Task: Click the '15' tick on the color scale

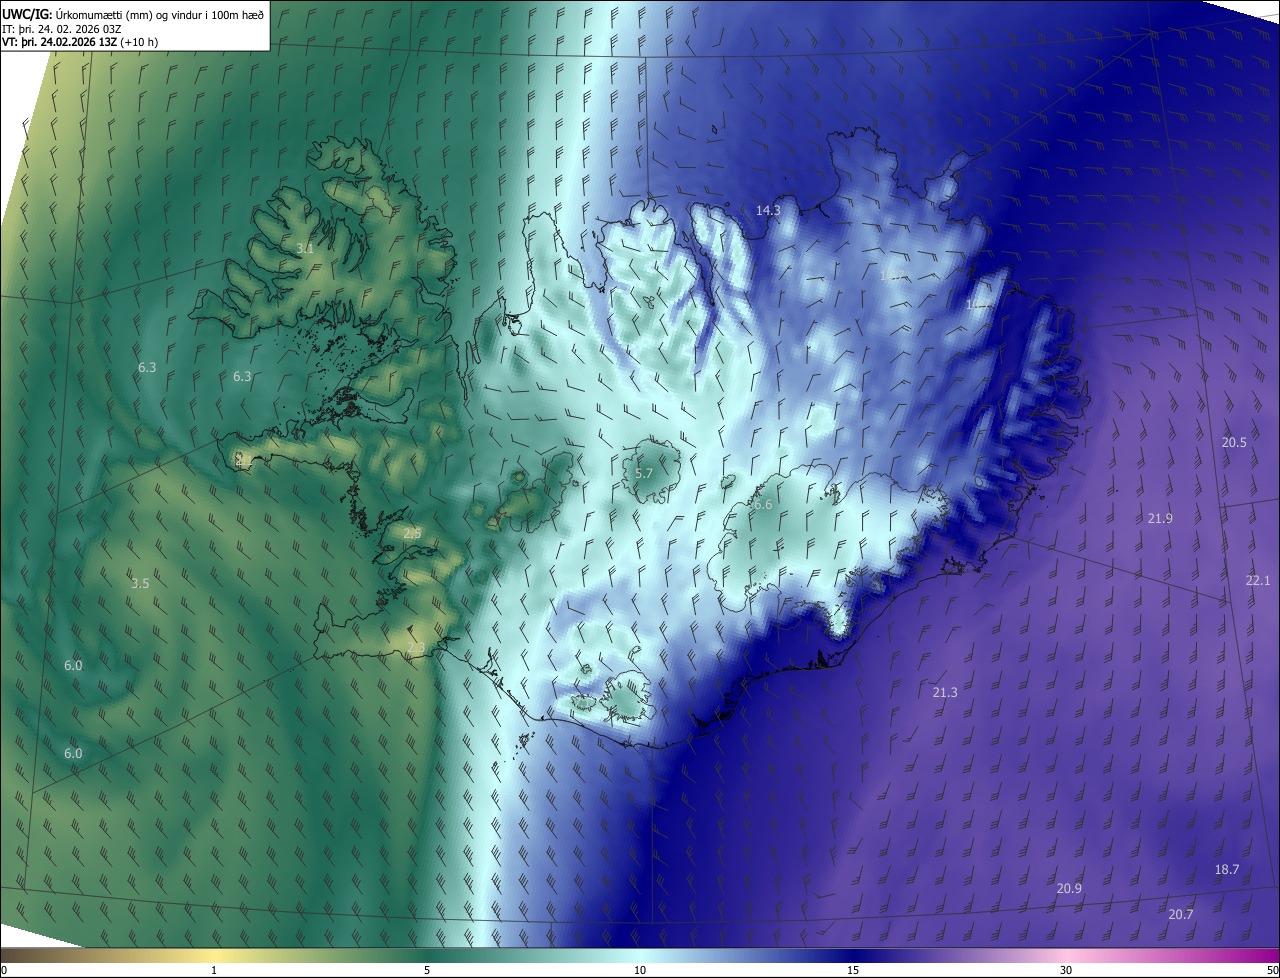Action: click(x=853, y=970)
